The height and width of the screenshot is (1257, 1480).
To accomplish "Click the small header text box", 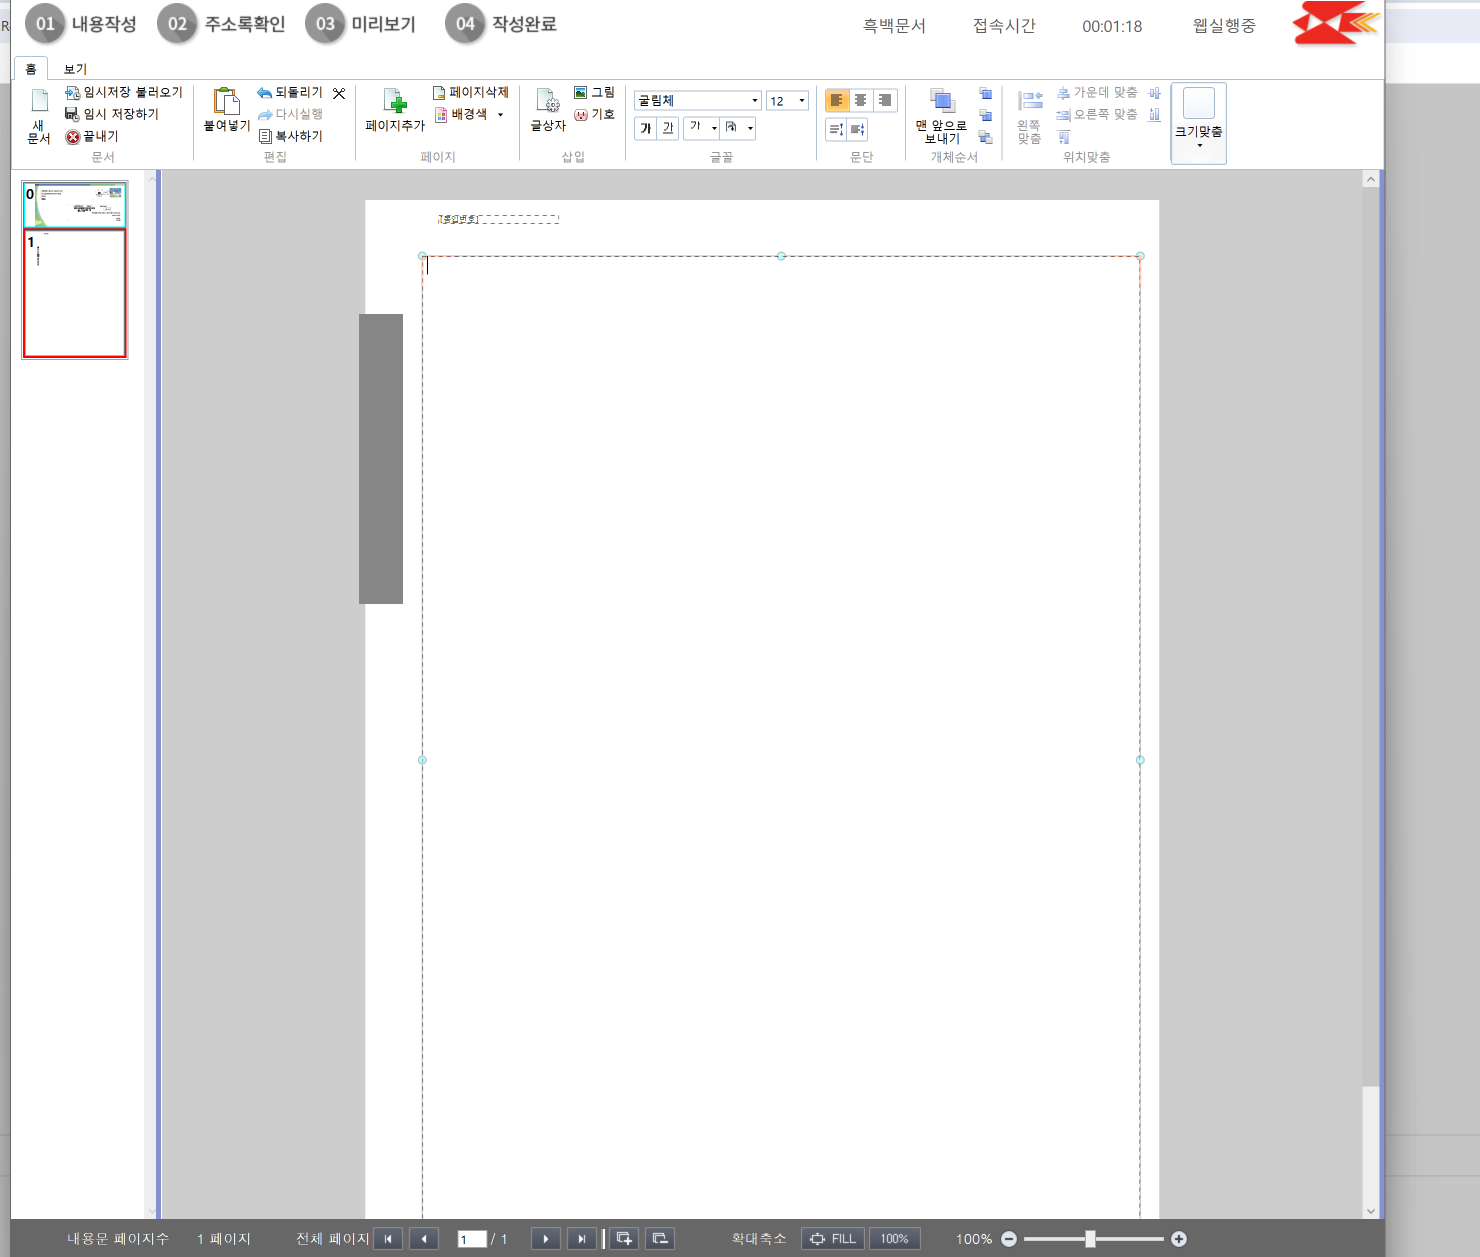I will [498, 219].
